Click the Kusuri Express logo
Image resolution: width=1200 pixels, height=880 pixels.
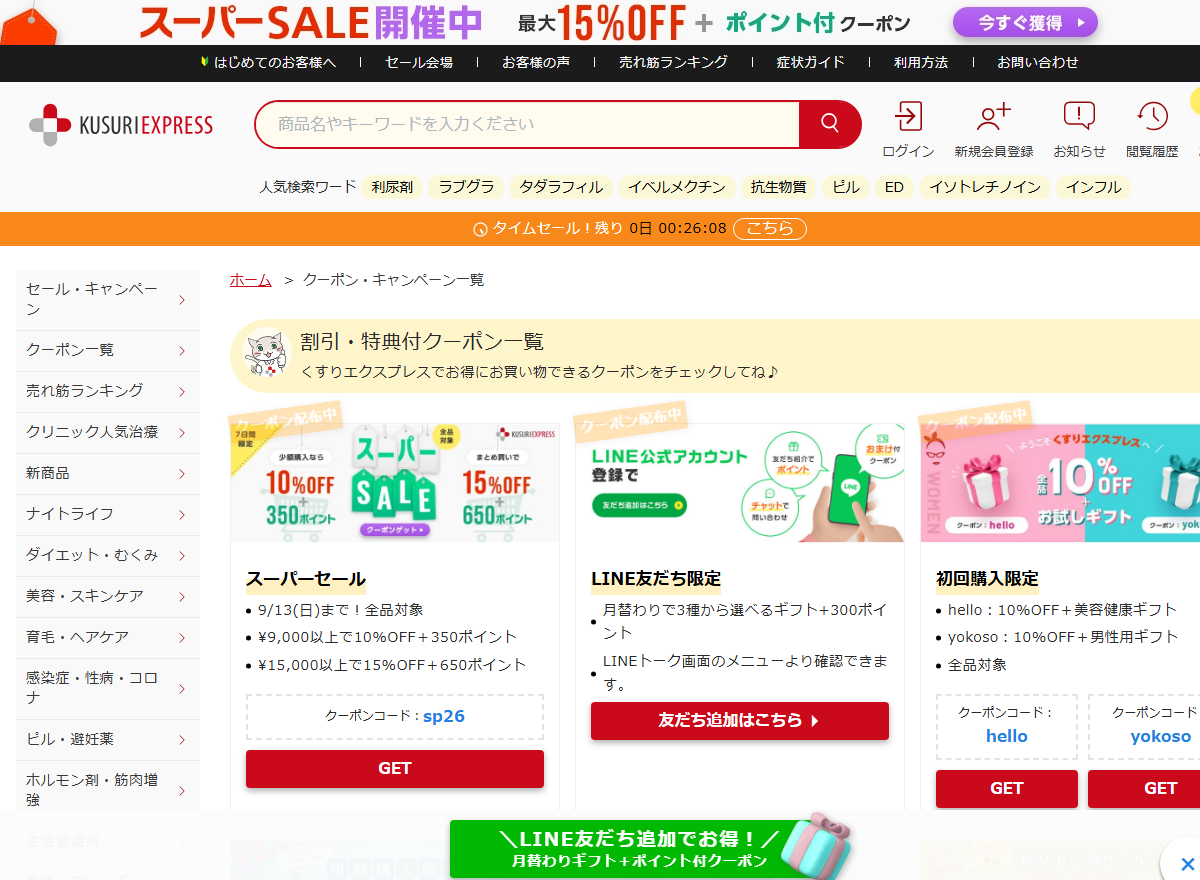point(121,125)
